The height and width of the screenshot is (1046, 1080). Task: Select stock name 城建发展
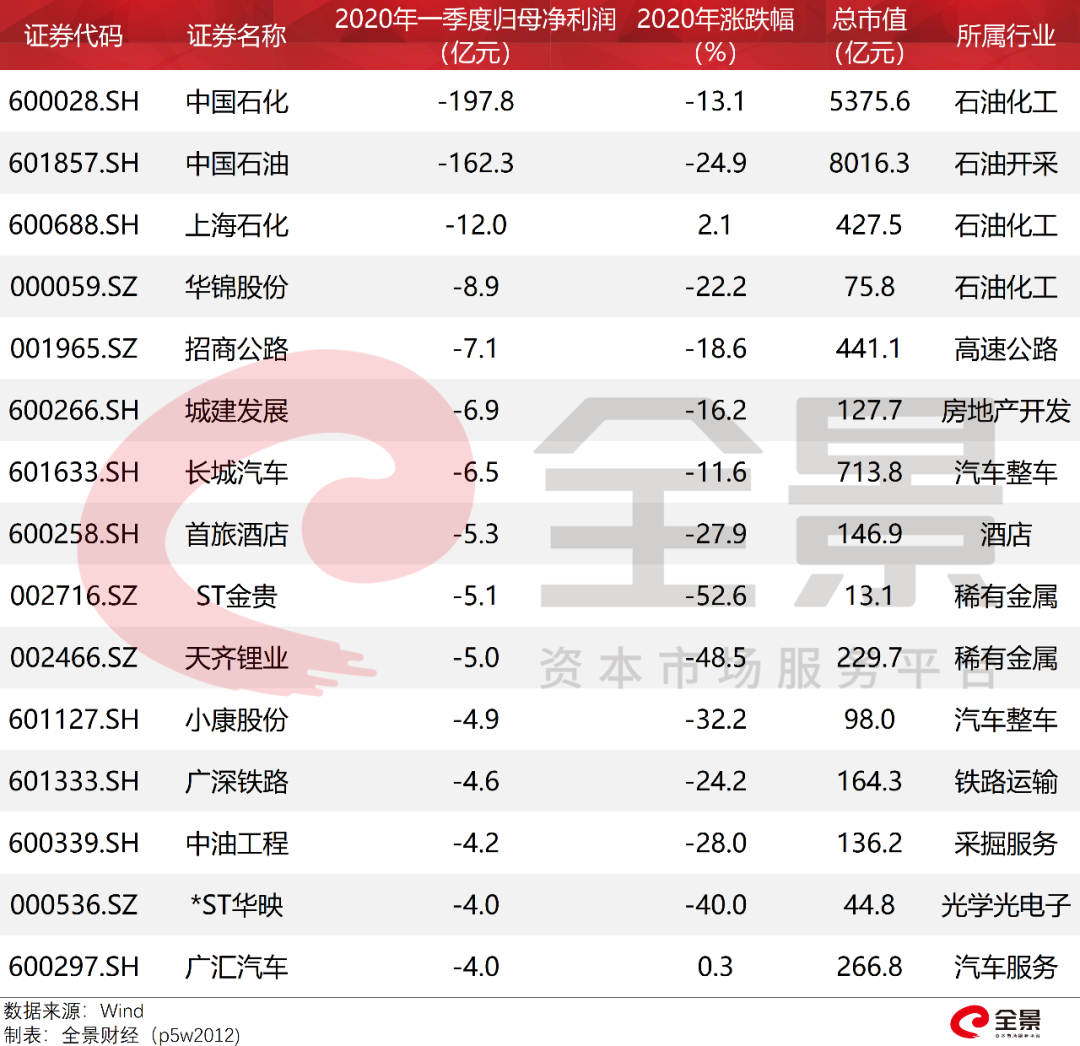pyautogui.click(x=236, y=410)
